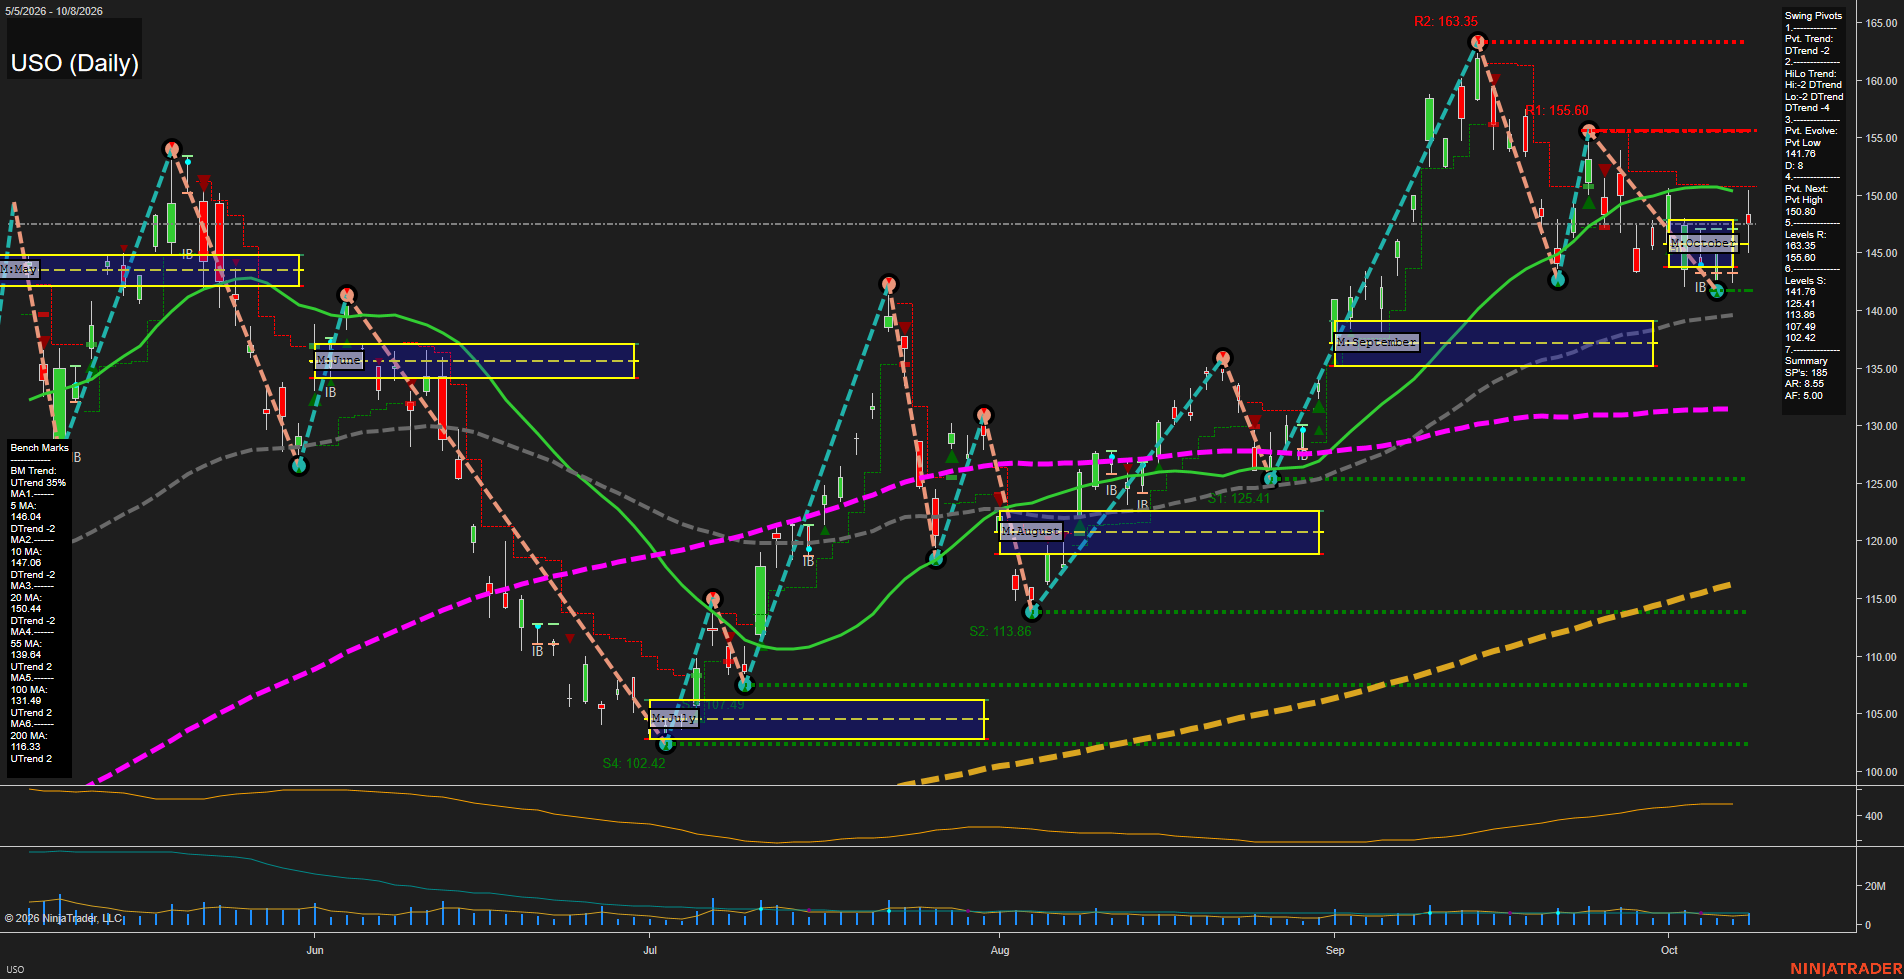Click the Jun label on the time axis
This screenshot has width=1904, height=979.
315,950
